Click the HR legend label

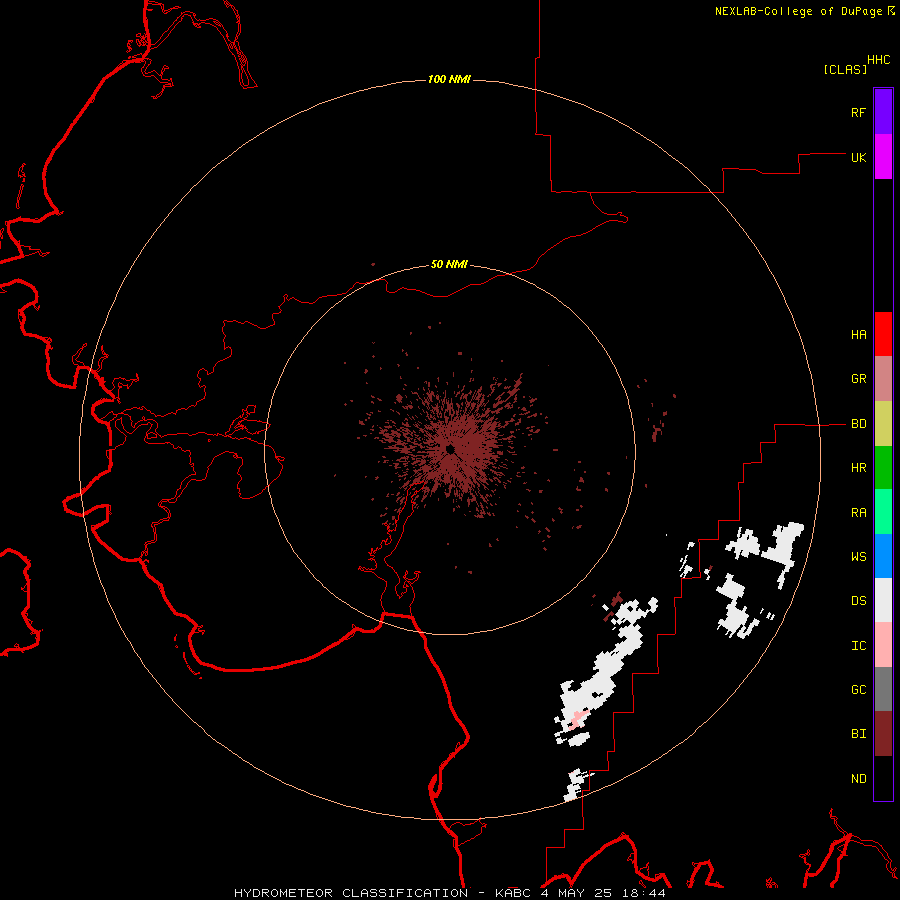858,468
